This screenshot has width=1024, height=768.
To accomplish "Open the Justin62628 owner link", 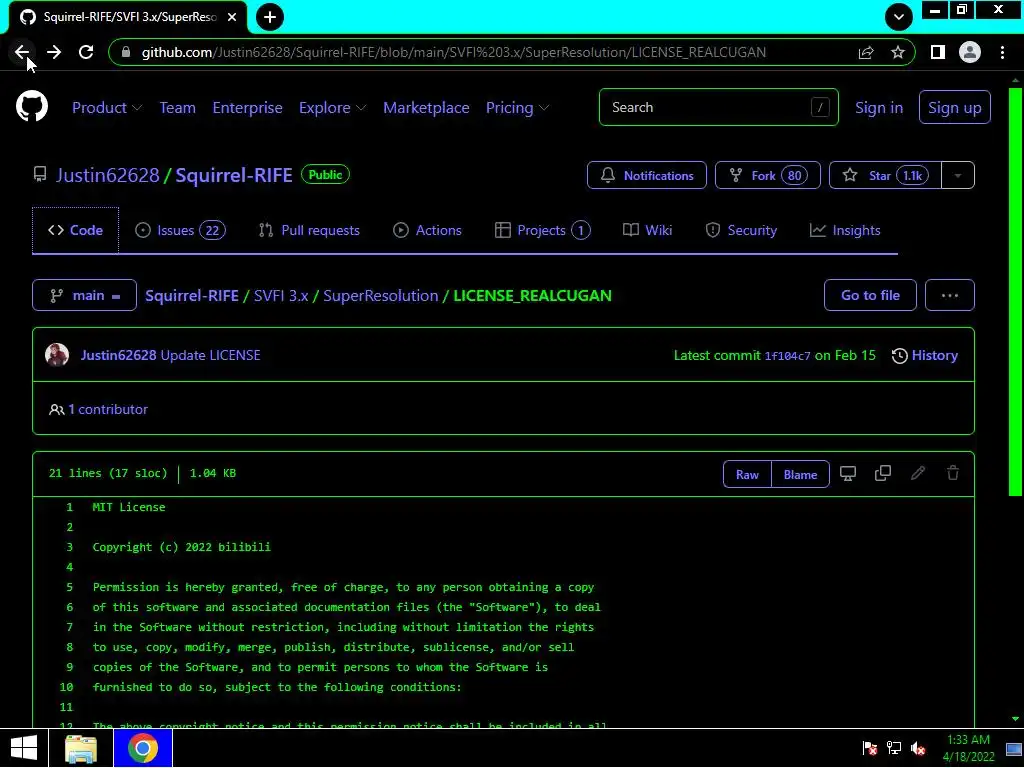I will 108,175.
